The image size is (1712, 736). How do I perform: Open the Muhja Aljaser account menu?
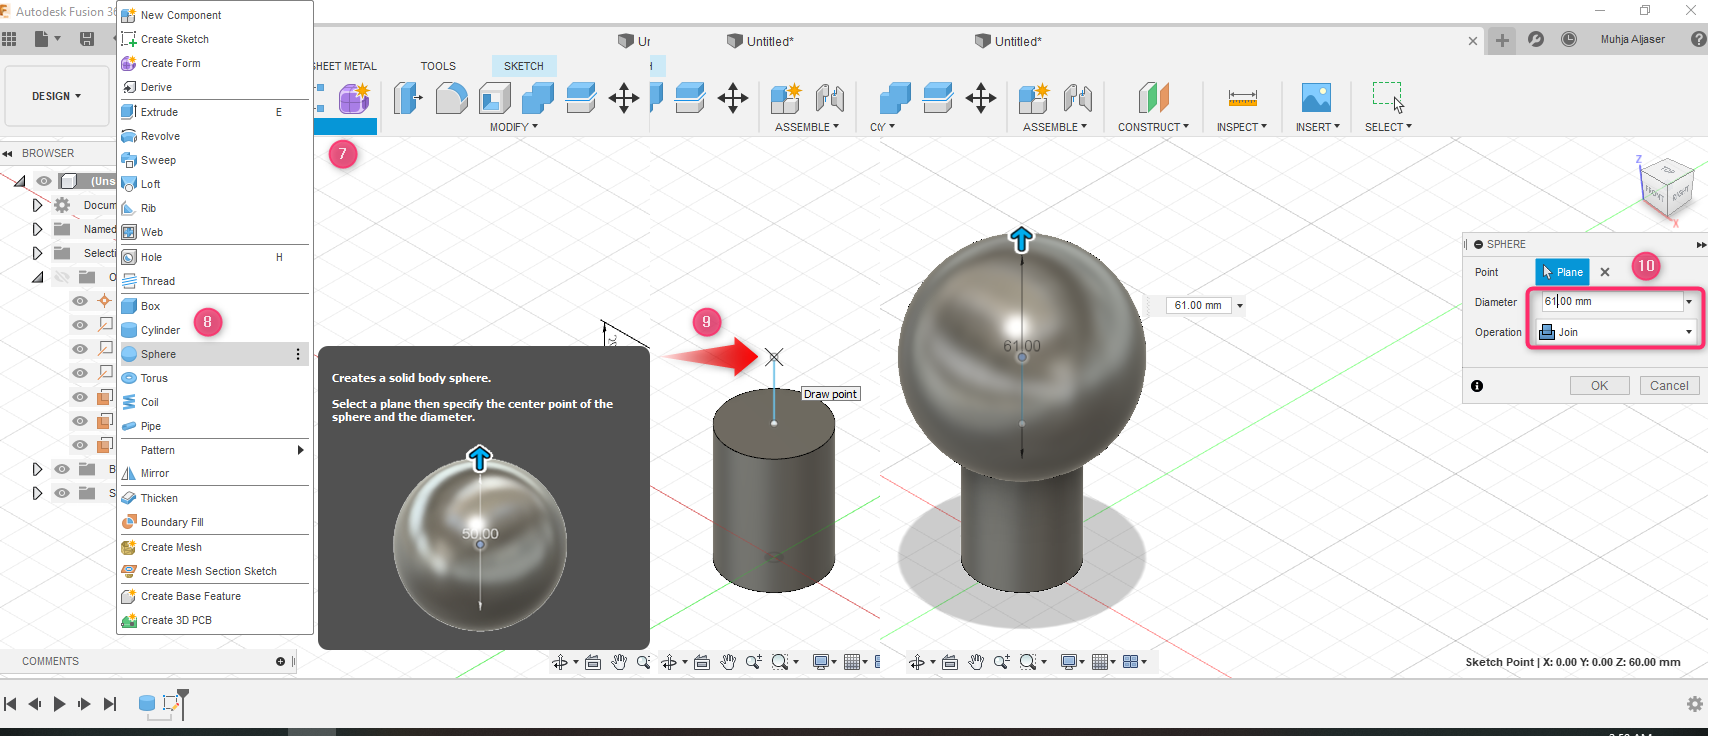pos(1632,39)
